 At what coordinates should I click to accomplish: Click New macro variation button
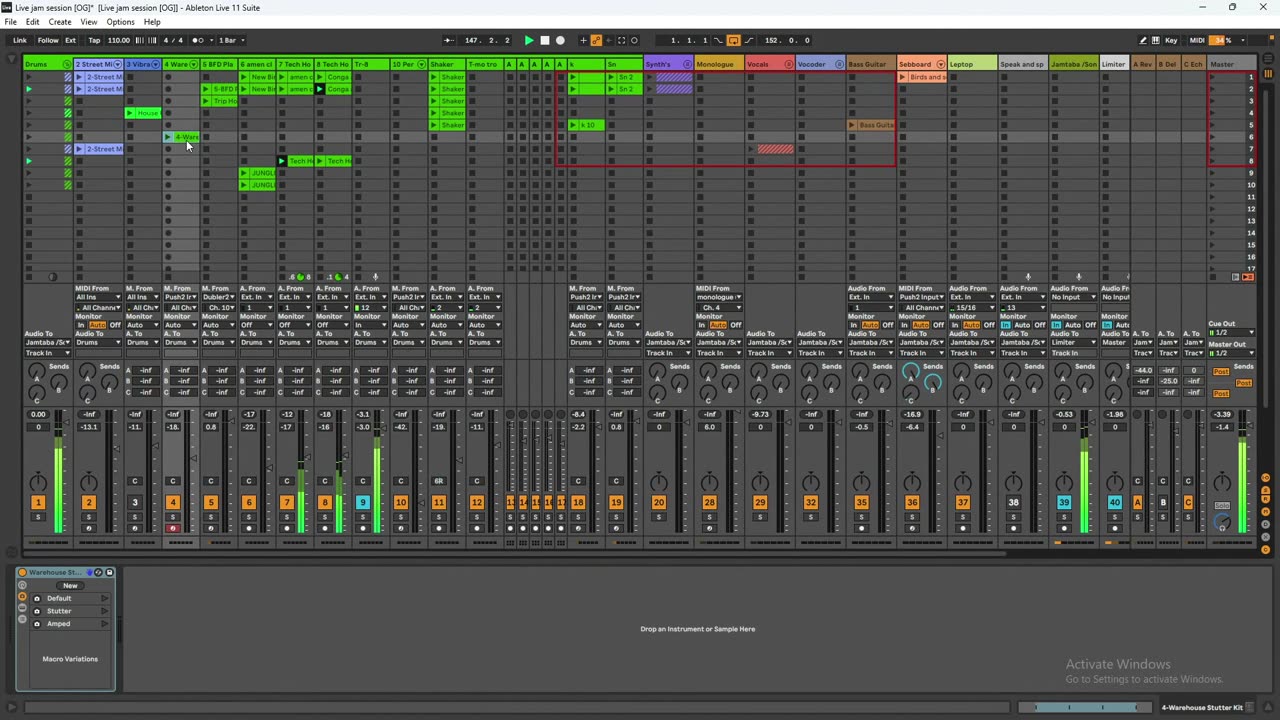pos(70,586)
